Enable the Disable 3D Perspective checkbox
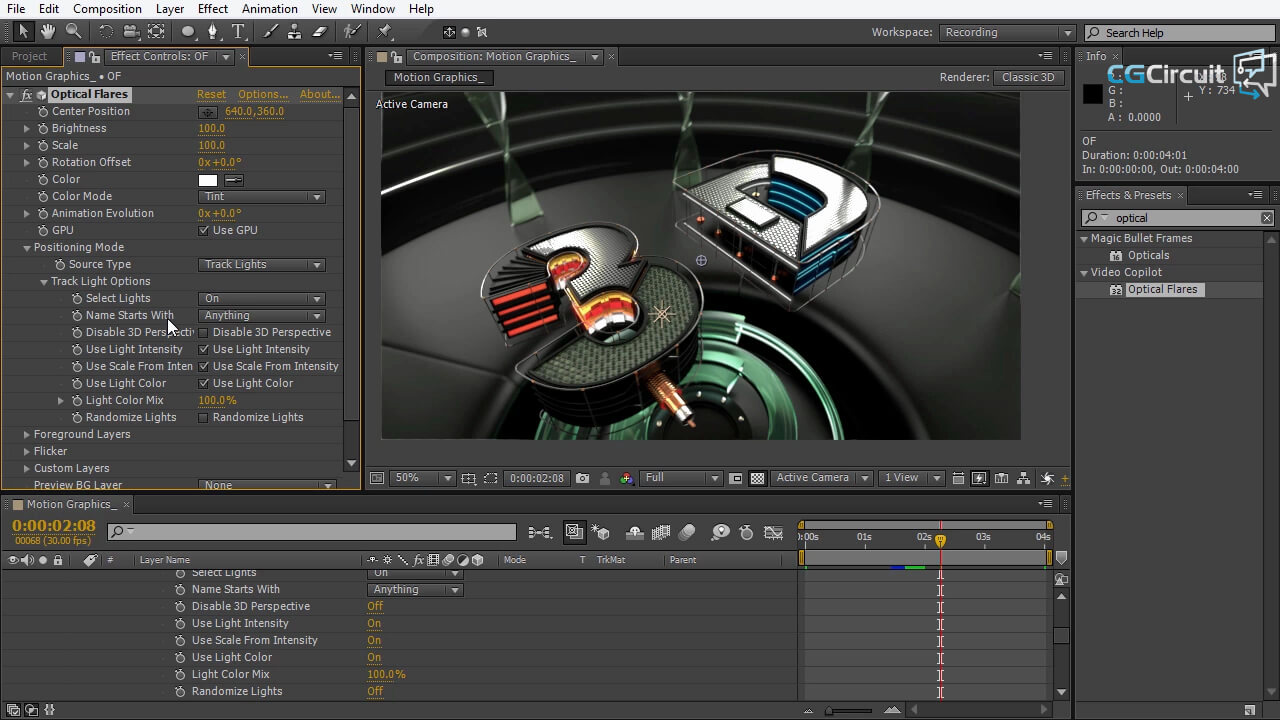This screenshot has height=720, width=1280. (204, 333)
